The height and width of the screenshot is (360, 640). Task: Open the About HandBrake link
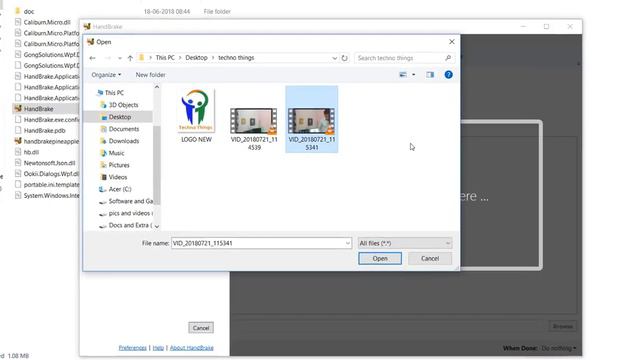point(191,348)
